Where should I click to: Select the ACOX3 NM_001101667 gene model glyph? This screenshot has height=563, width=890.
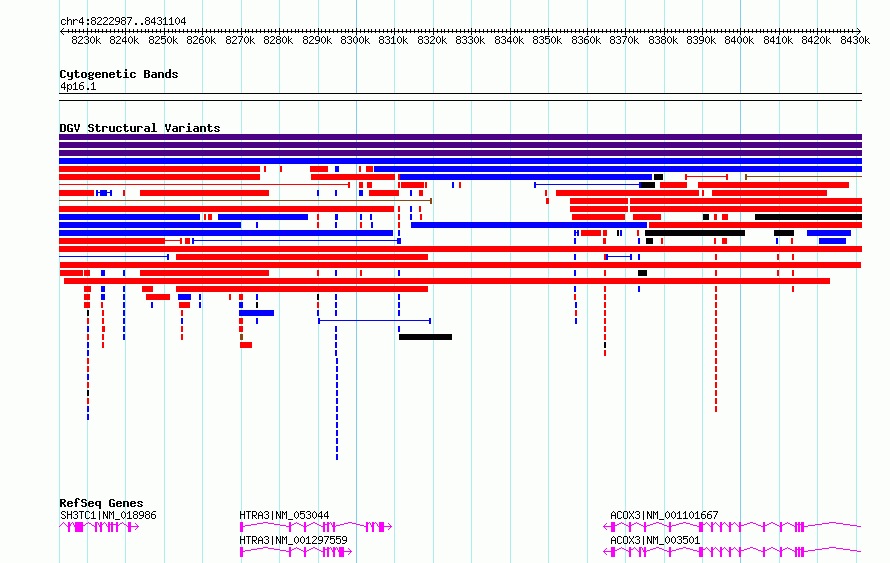point(732,527)
